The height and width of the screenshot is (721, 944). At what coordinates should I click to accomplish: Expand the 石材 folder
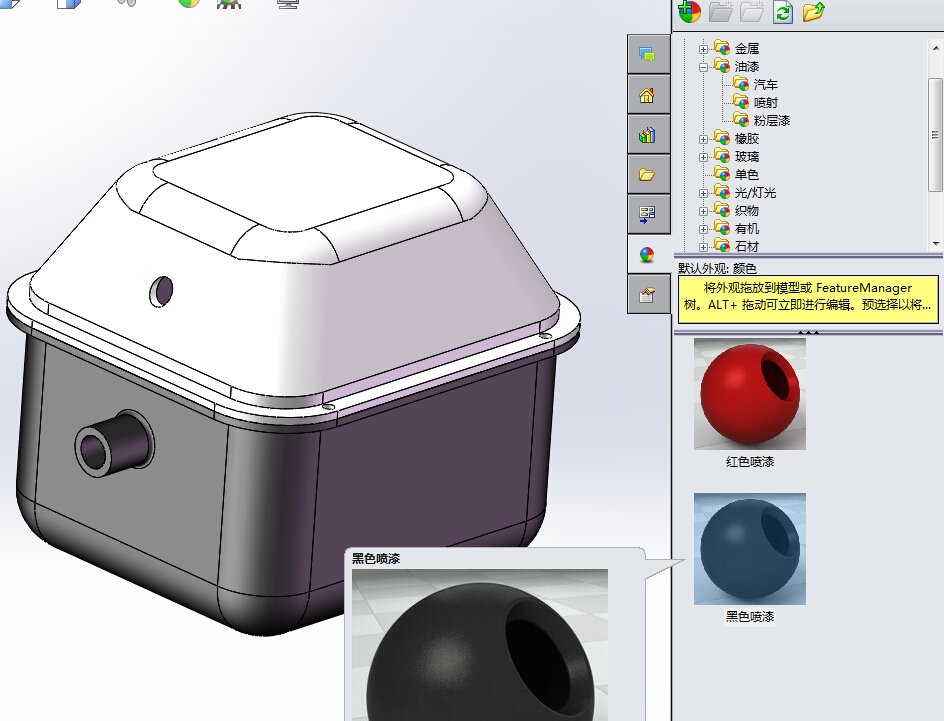703,247
